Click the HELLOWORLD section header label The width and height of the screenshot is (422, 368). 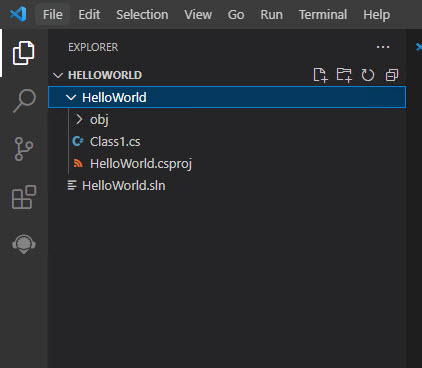coord(105,75)
